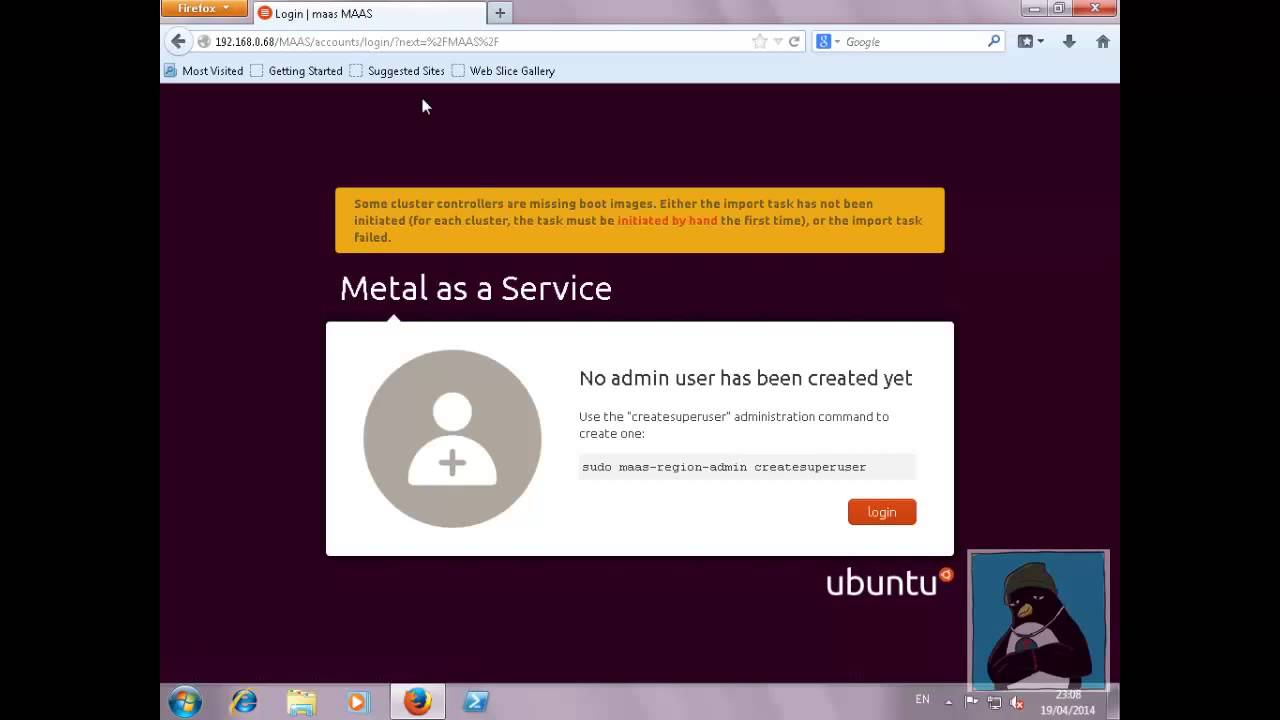The width and height of the screenshot is (1280, 720).
Task: Click the createsuperuser command text
Action: pyautogui.click(x=724, y=467)
